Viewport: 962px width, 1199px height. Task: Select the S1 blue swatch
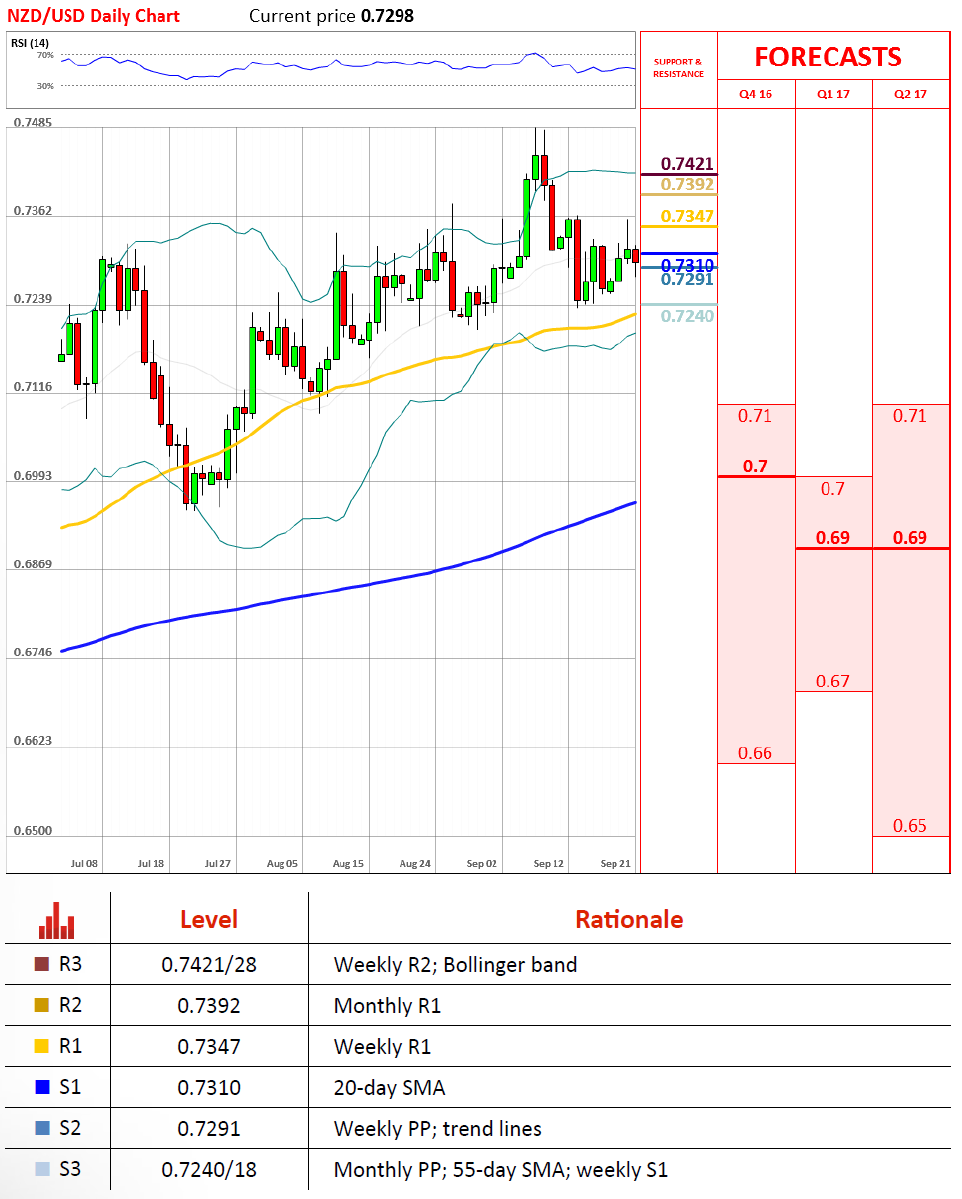coord(42,1087)
